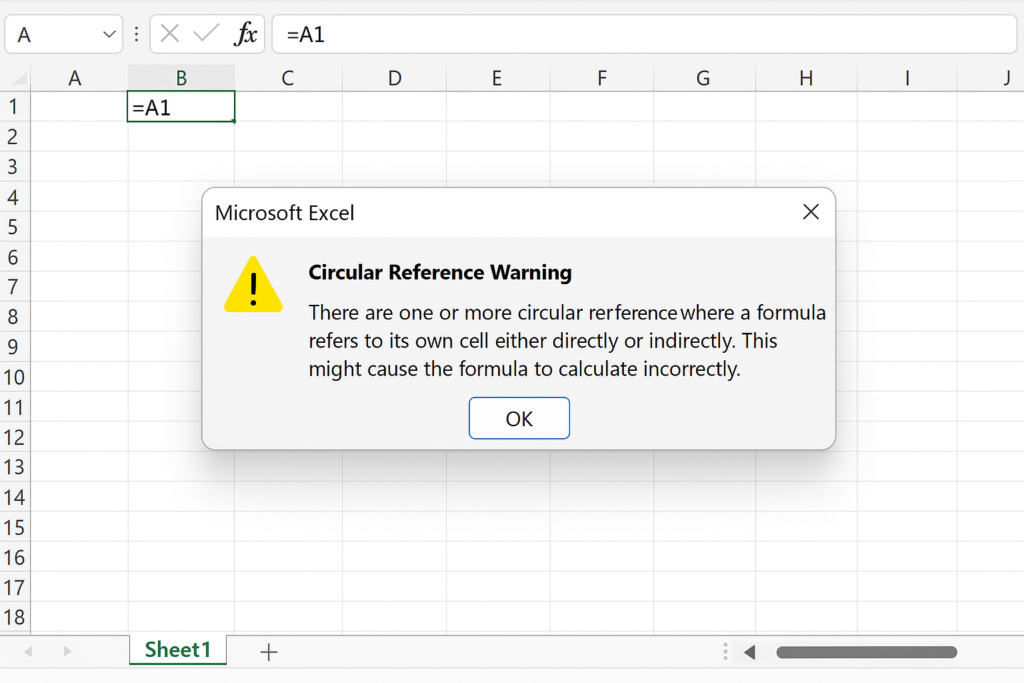Click cell B1 containing =A1
1024x683 pixels.
point(181,107)
